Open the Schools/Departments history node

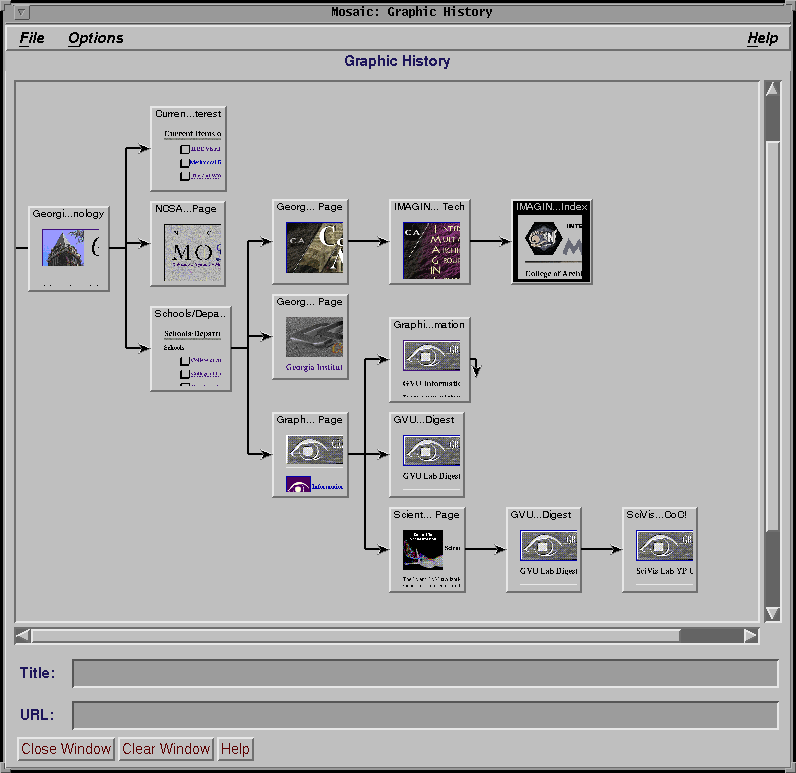tap(188, 348)
